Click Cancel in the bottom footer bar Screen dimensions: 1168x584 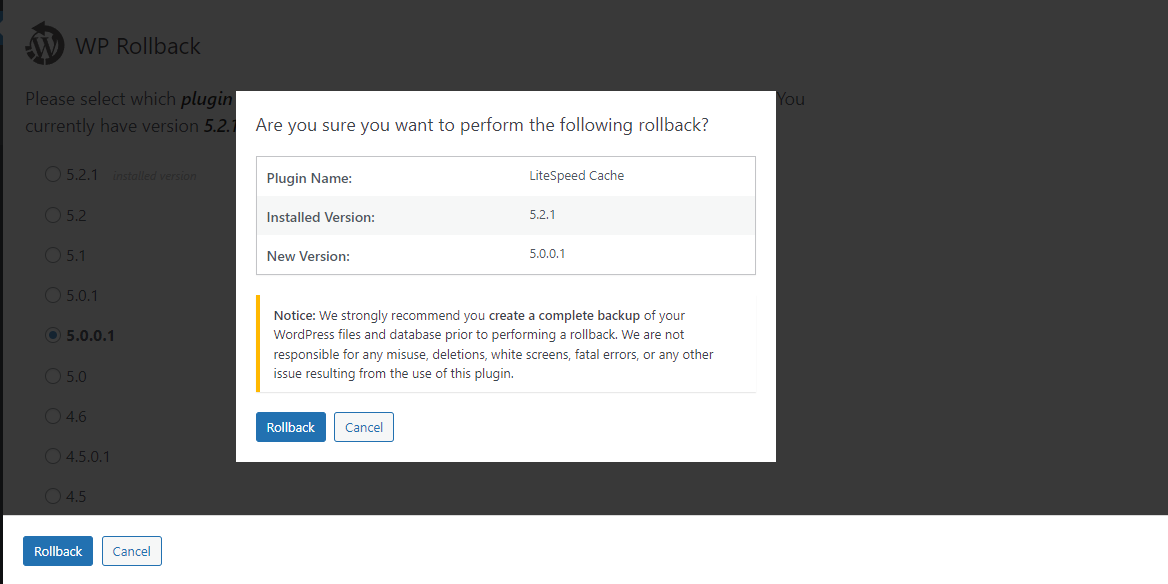coord(131,551)
